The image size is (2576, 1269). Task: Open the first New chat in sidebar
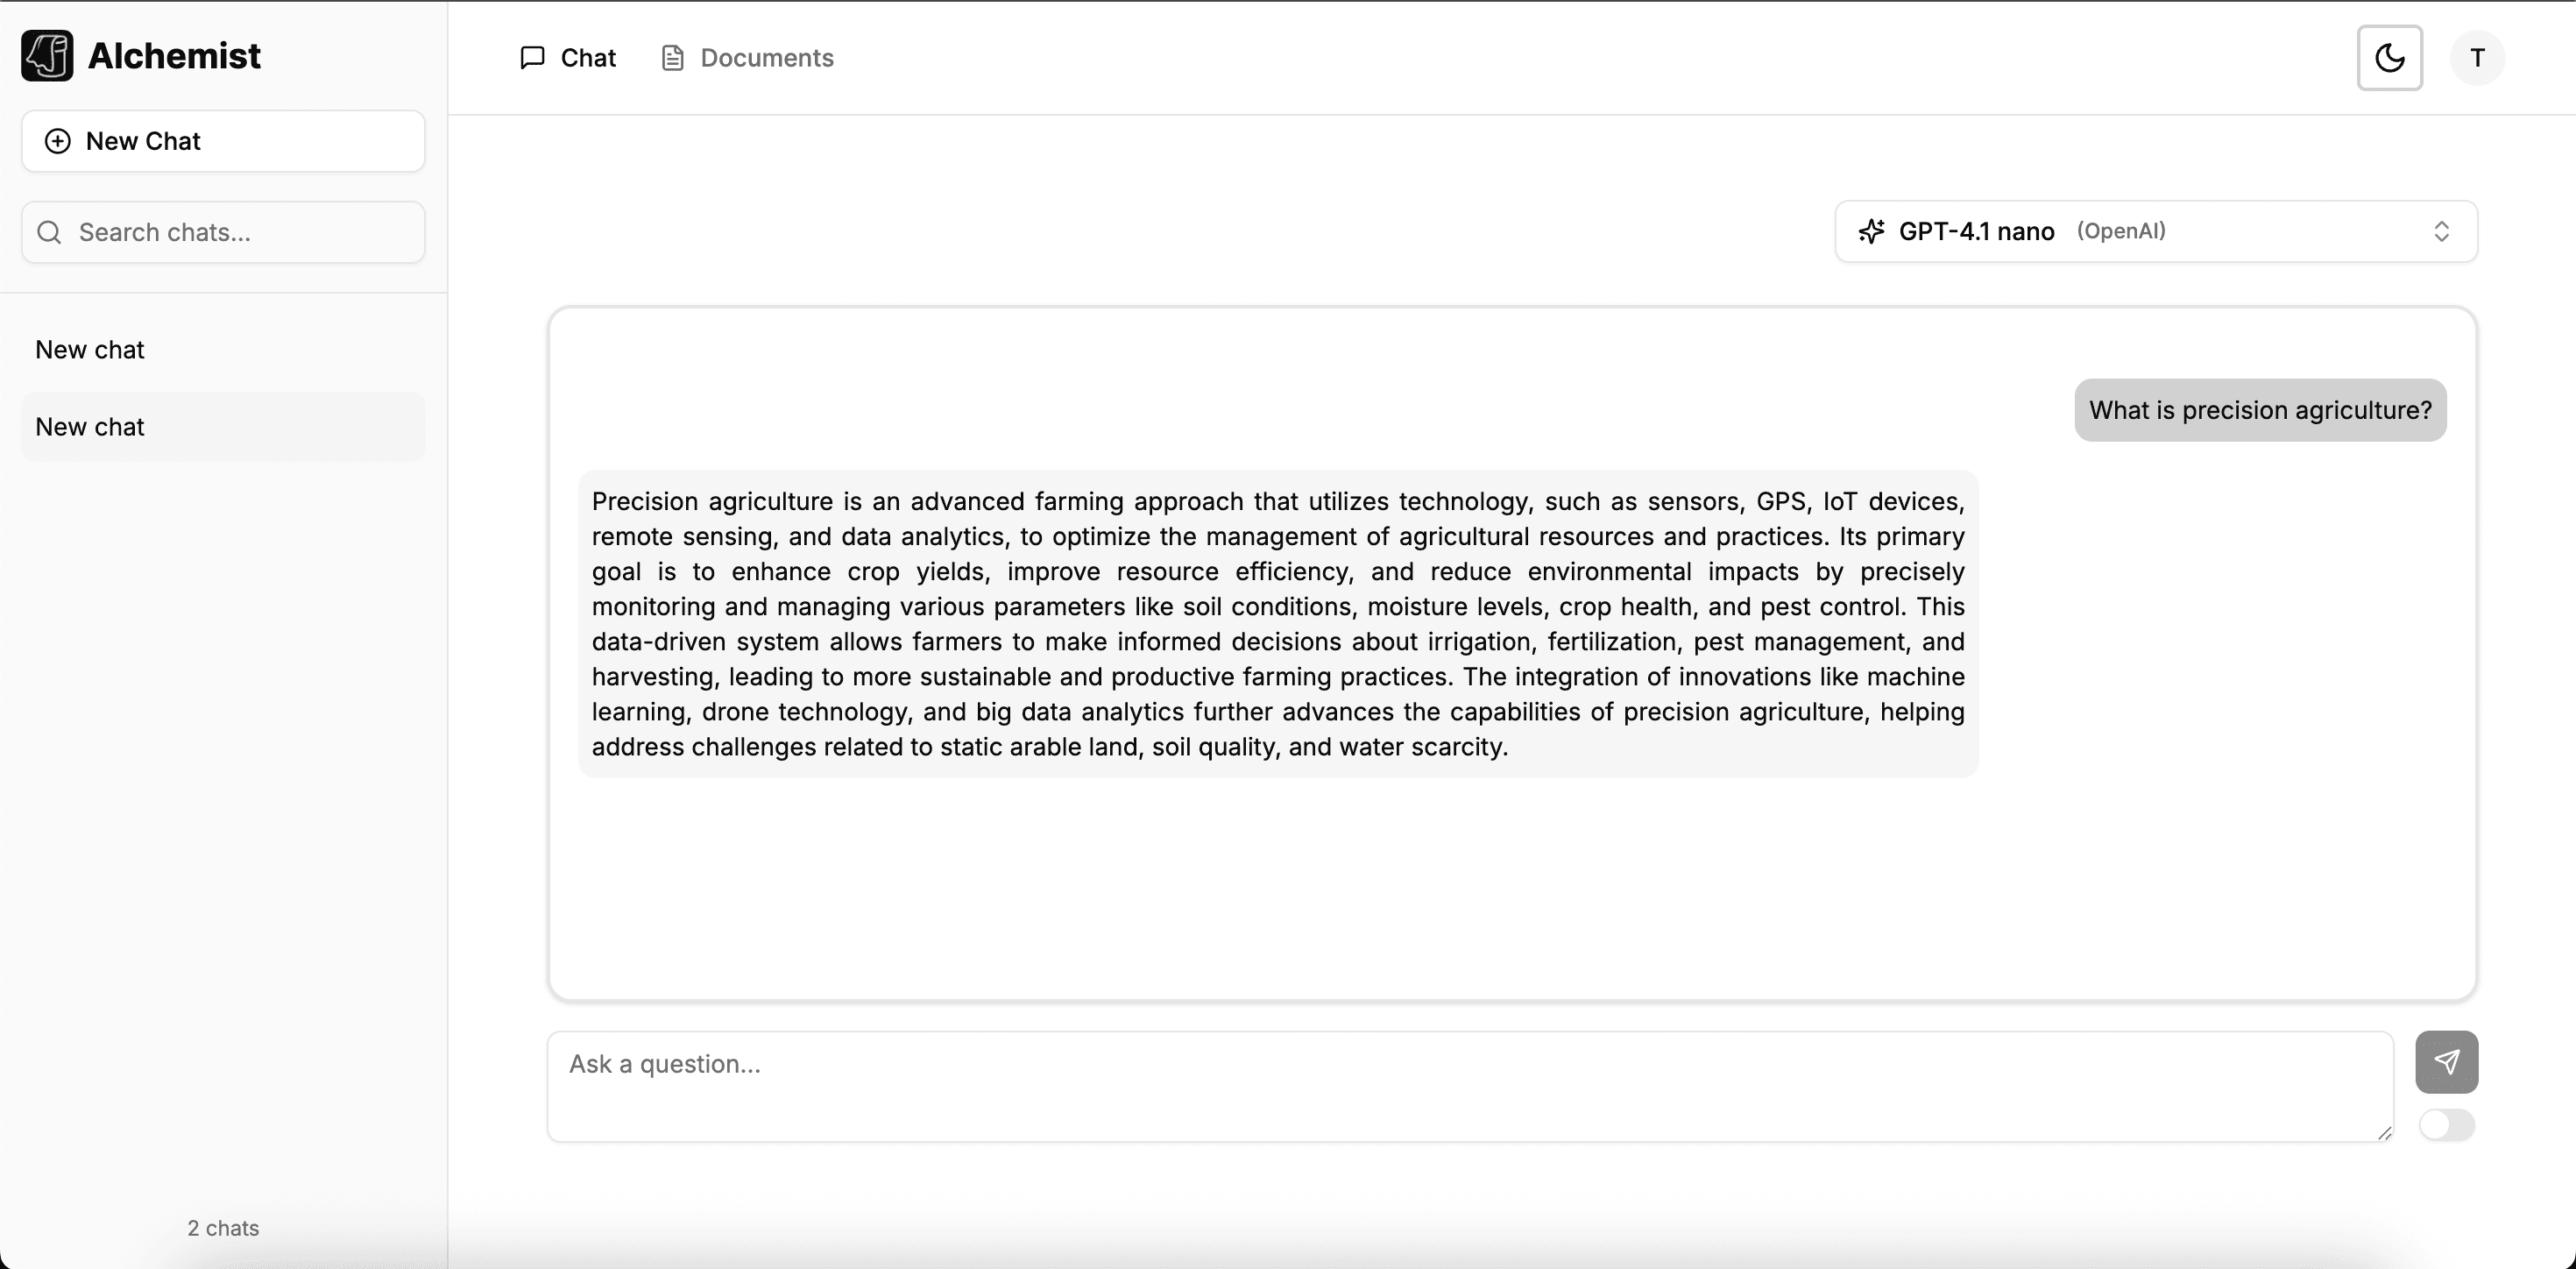tap(90, 350)
